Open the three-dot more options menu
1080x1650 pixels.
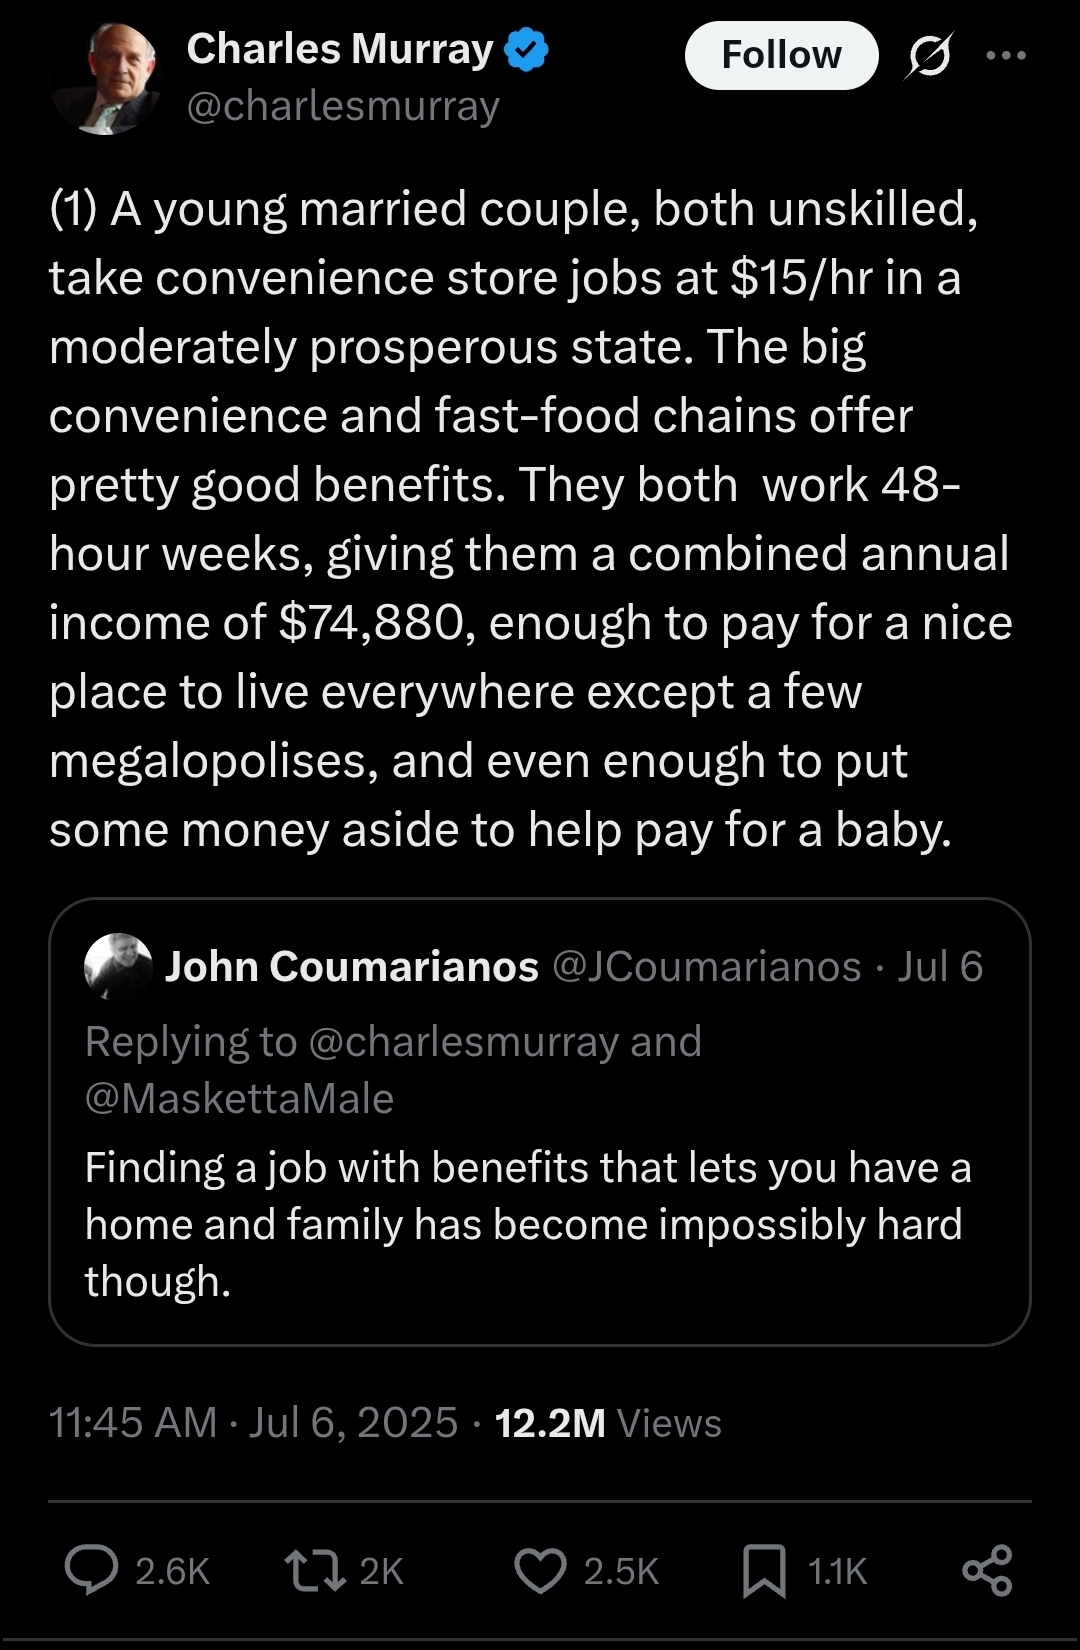pos(1006,55)
